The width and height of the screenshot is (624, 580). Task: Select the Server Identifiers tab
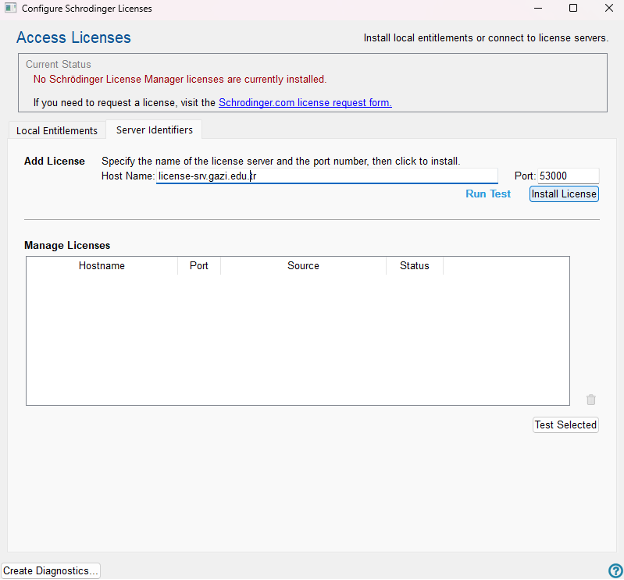(154, 130)
